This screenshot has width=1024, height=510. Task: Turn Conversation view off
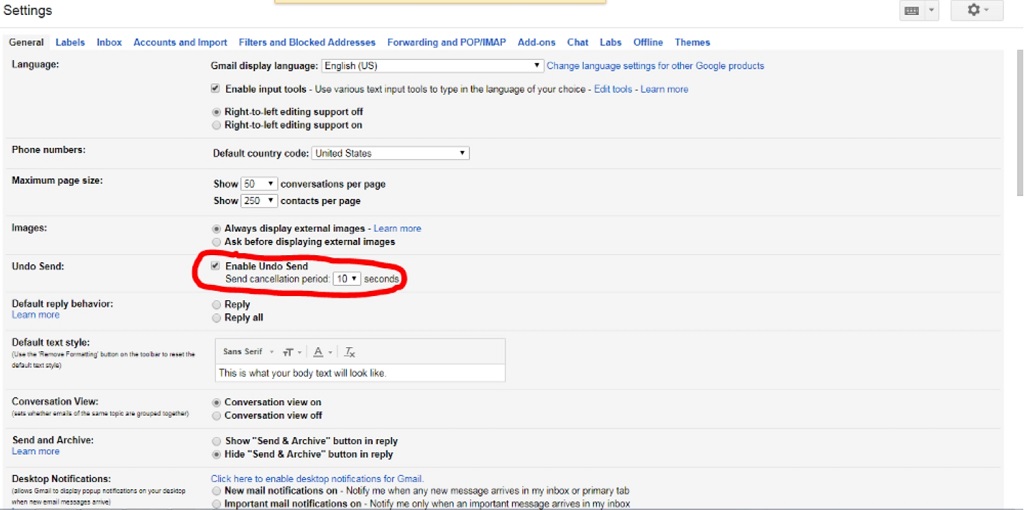217,415
